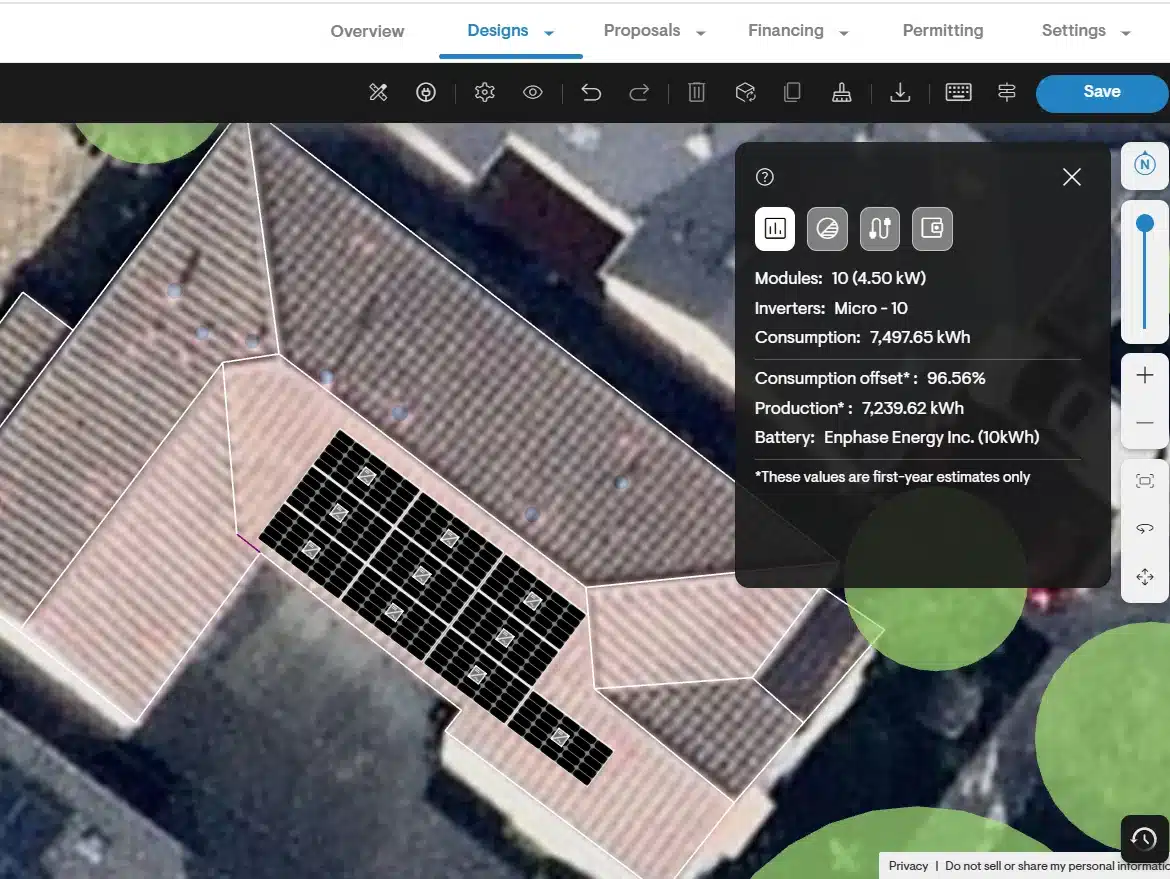Image resolution: width=1170 pixels, height=879 pixels.
Task: Click Consumption offset 96.56% value
Action: point(956,378)
